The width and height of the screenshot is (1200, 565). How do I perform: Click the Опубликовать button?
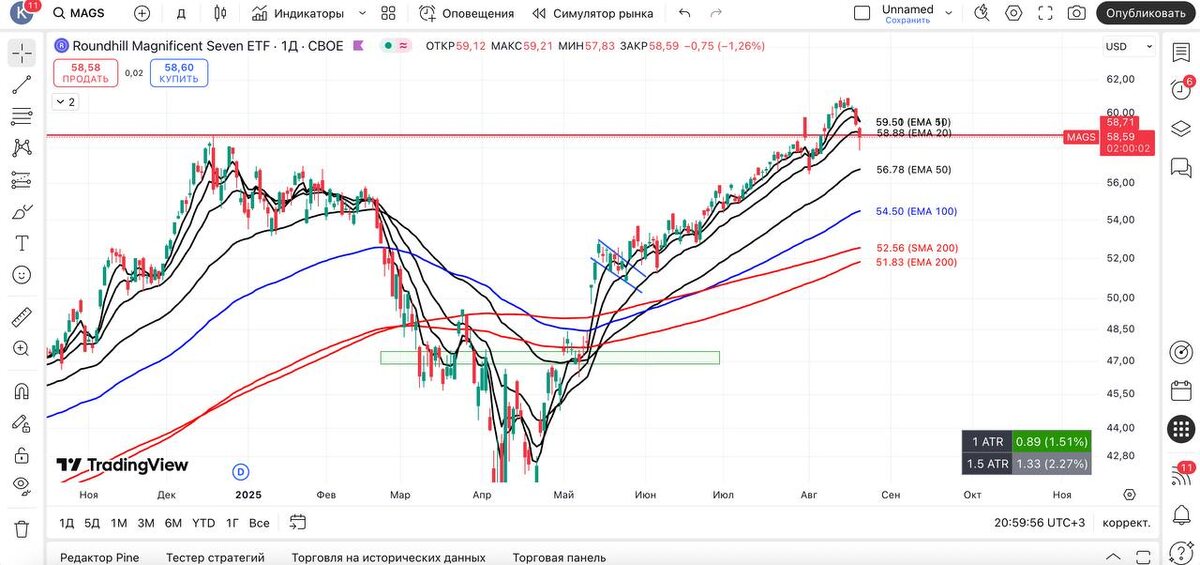[x=1146, y=13]
